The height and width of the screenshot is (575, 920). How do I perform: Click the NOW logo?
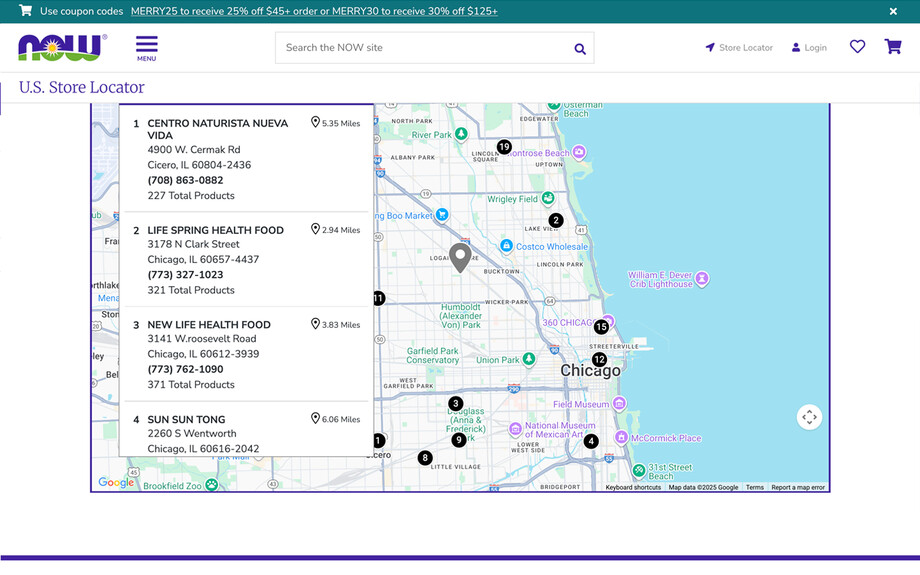click(x=62, y=48)
